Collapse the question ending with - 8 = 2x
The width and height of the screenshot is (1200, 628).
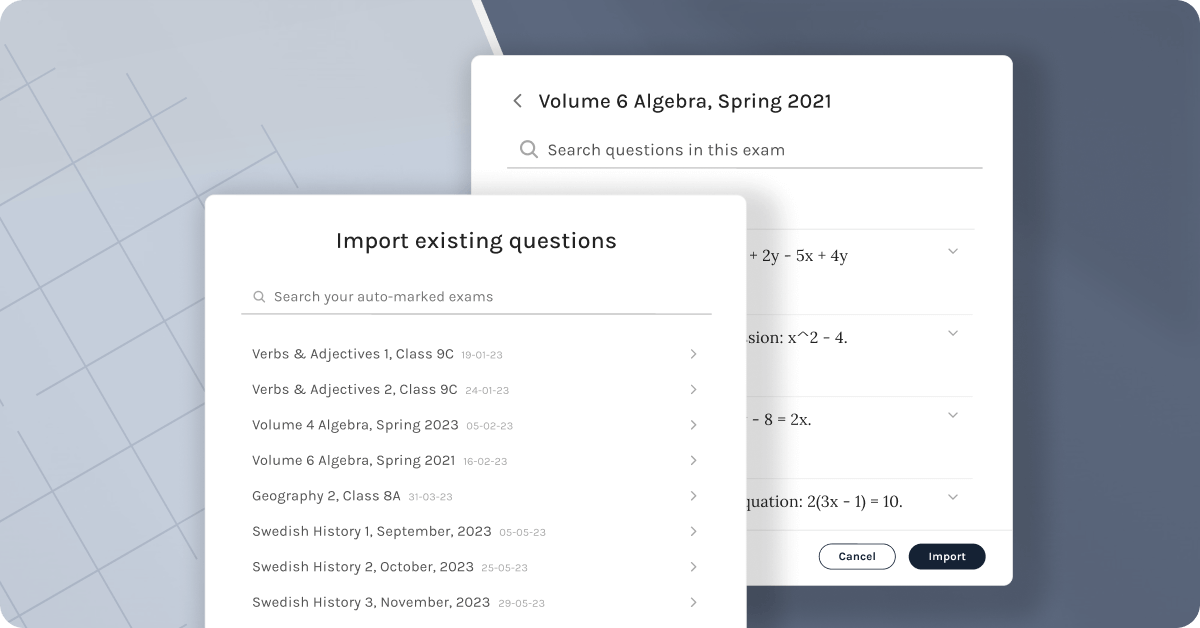pyautogui.click(x=953, y=415)
